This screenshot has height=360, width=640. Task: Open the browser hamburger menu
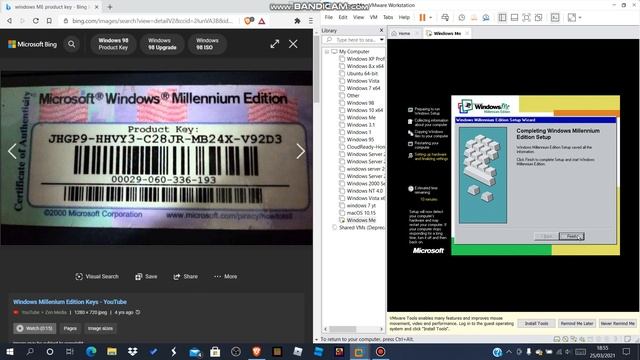pos(311,21)
